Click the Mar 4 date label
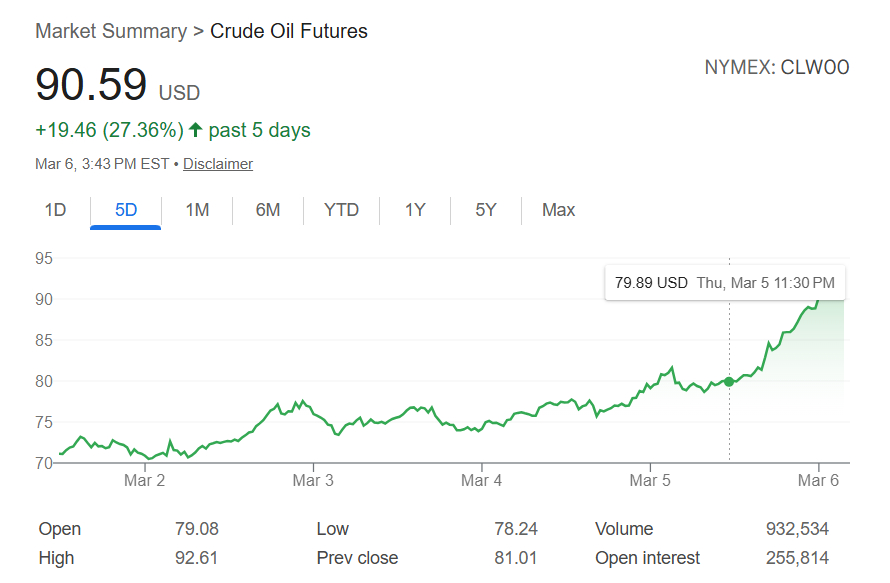The image size is (890, 583). pyautogui.click(x=481, y=481)
